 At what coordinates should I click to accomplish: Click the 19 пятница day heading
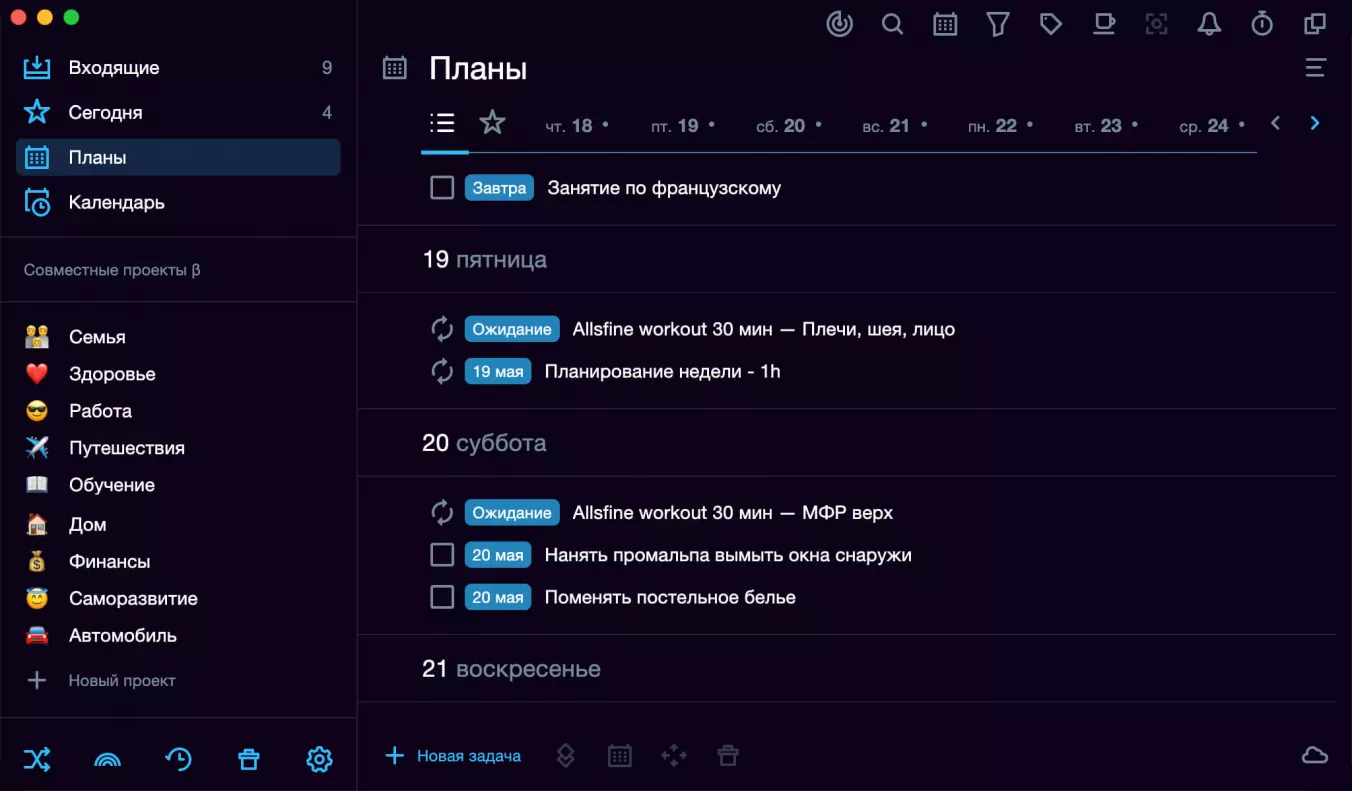pos(484,260)
